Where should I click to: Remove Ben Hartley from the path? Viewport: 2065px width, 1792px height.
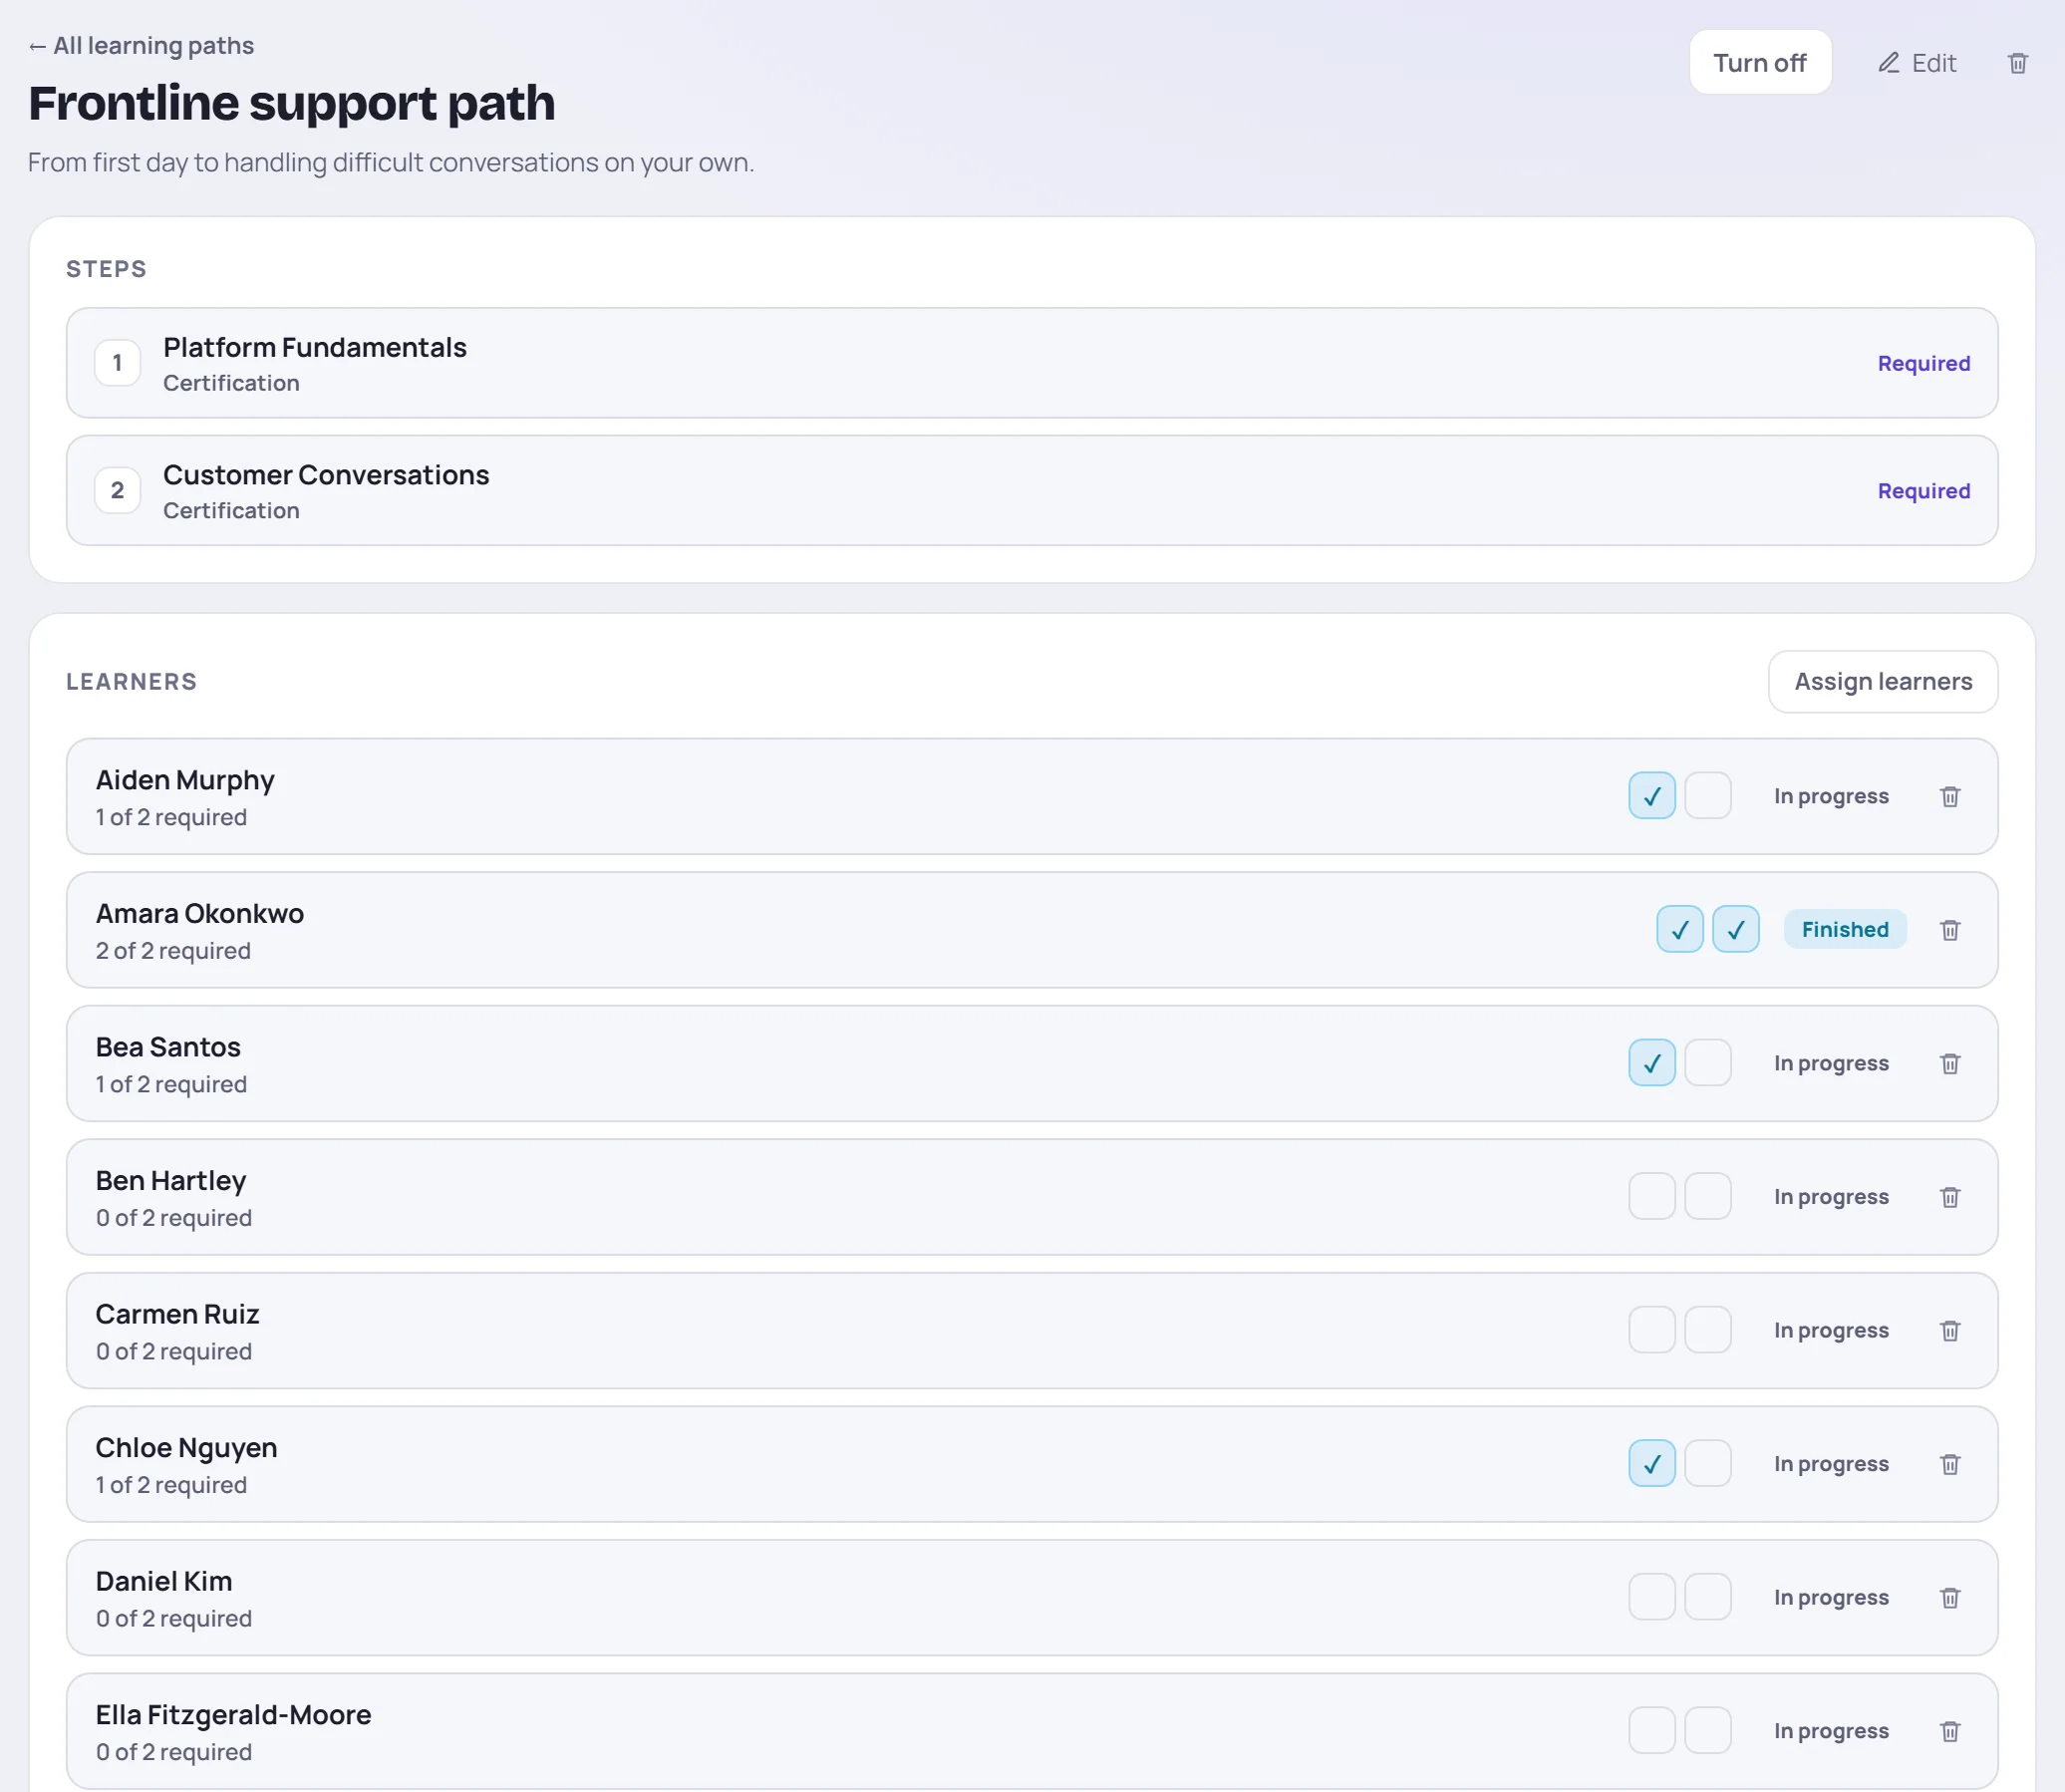(1949, 1197)
